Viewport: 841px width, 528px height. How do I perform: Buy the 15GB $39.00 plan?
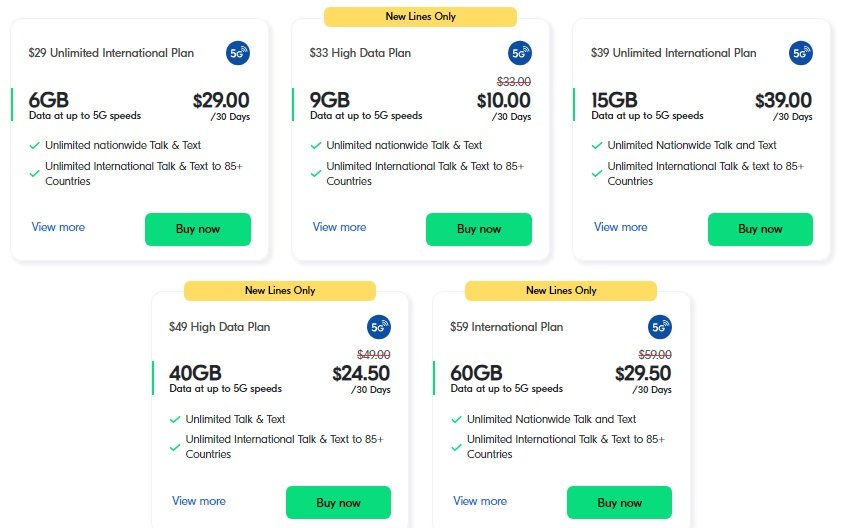click(760, 229)
